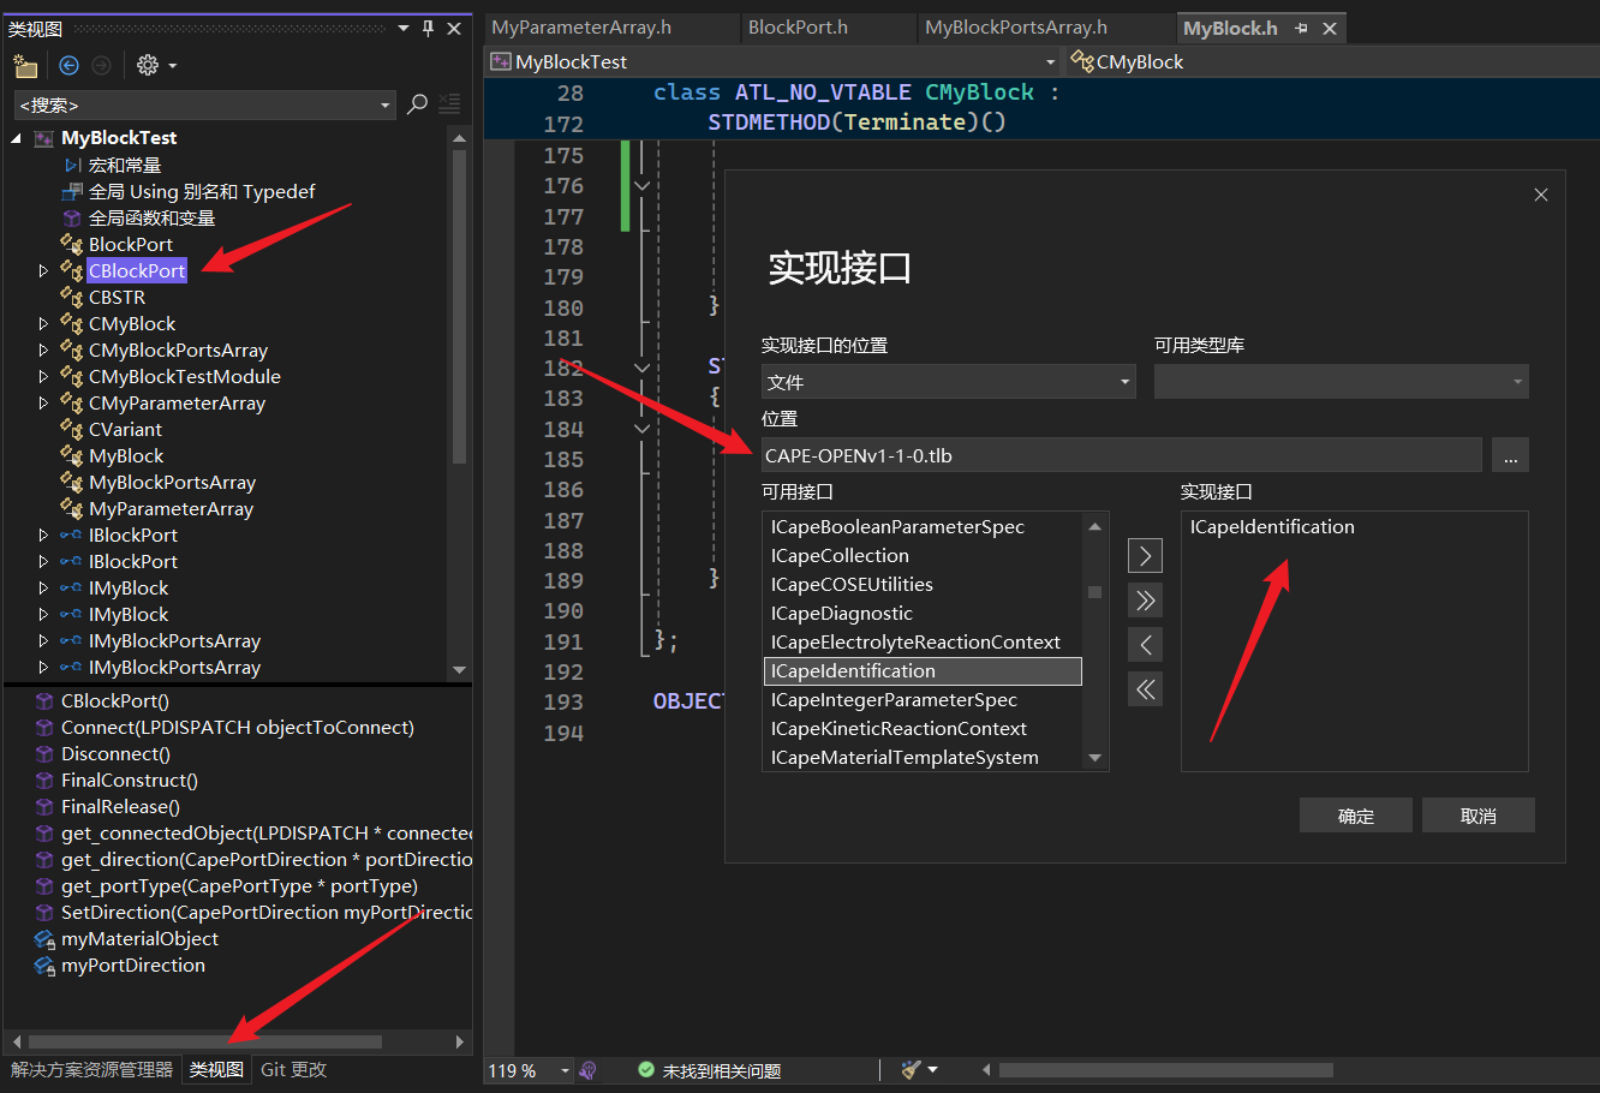
Task: Remove all interfaces with double left arrow
Action: 1145,689
